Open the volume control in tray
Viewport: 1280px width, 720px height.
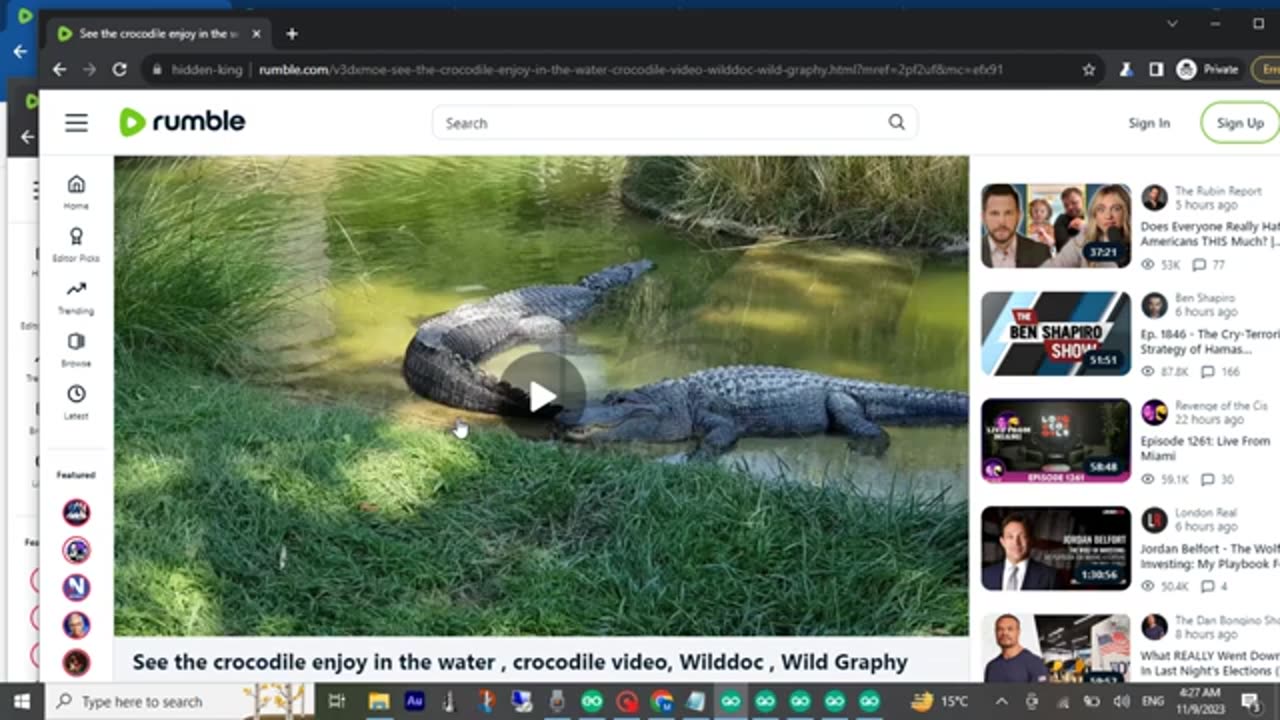point(1121,701)
